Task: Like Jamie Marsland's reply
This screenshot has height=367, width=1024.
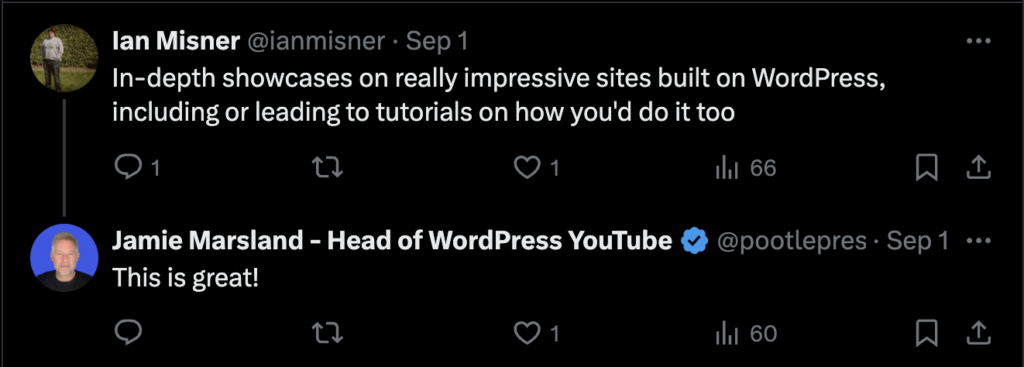Action: tap(537, 334)
